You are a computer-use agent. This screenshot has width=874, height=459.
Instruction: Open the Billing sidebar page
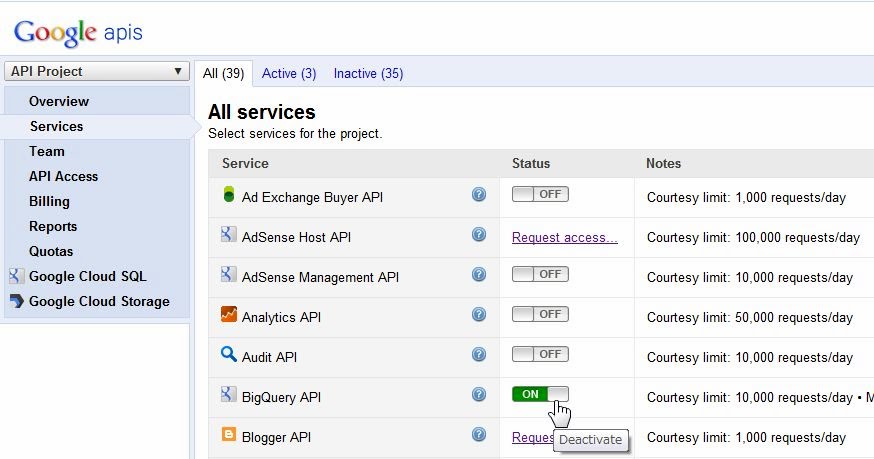[49, 201]
